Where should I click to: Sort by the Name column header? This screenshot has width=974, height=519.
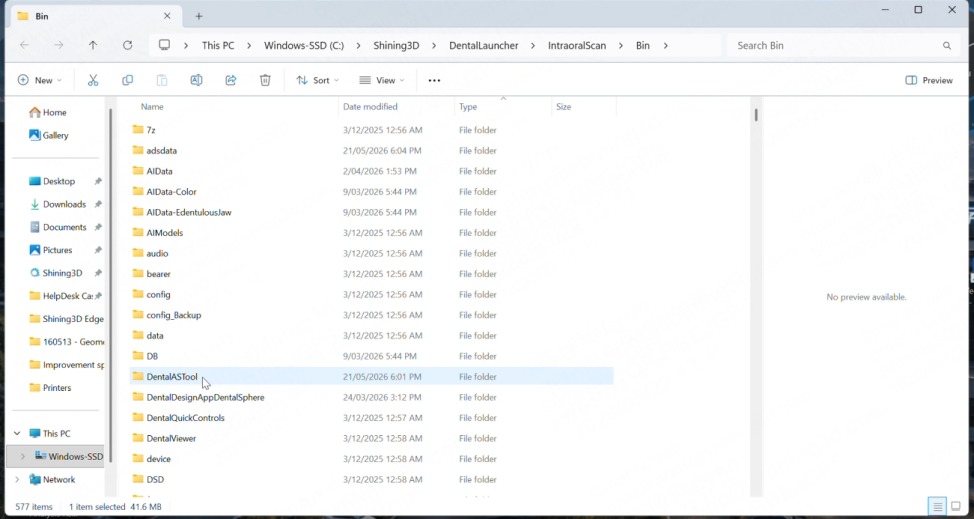coord(152,107)
